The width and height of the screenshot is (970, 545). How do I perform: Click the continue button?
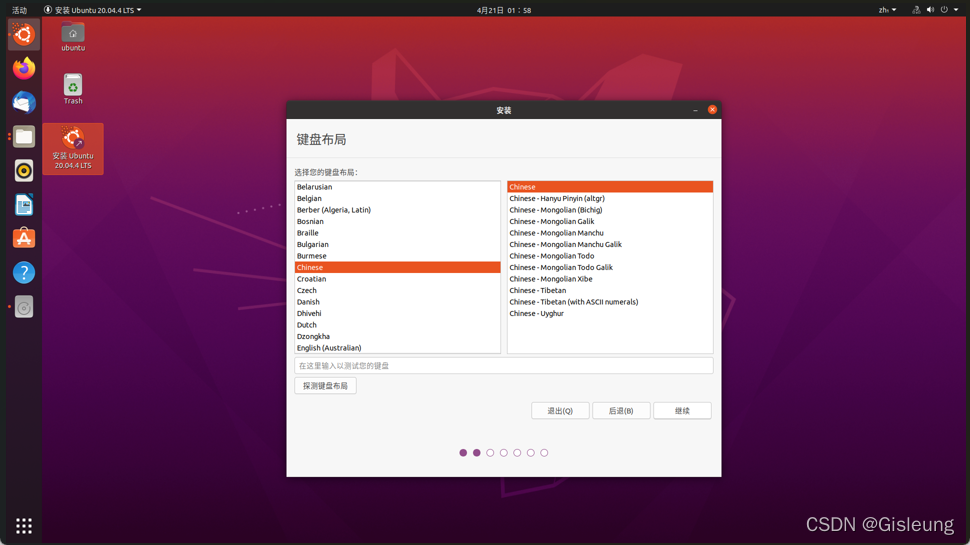(x=682, y=411)
